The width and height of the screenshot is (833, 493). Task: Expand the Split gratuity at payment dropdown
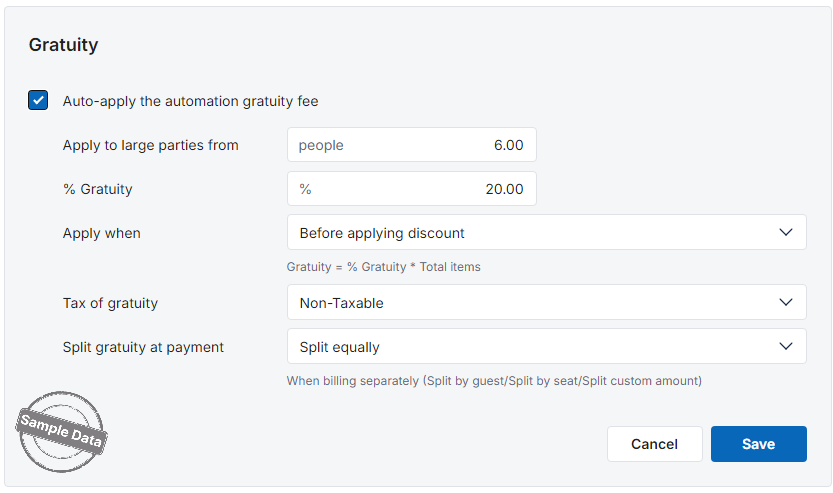click(540, 347)
